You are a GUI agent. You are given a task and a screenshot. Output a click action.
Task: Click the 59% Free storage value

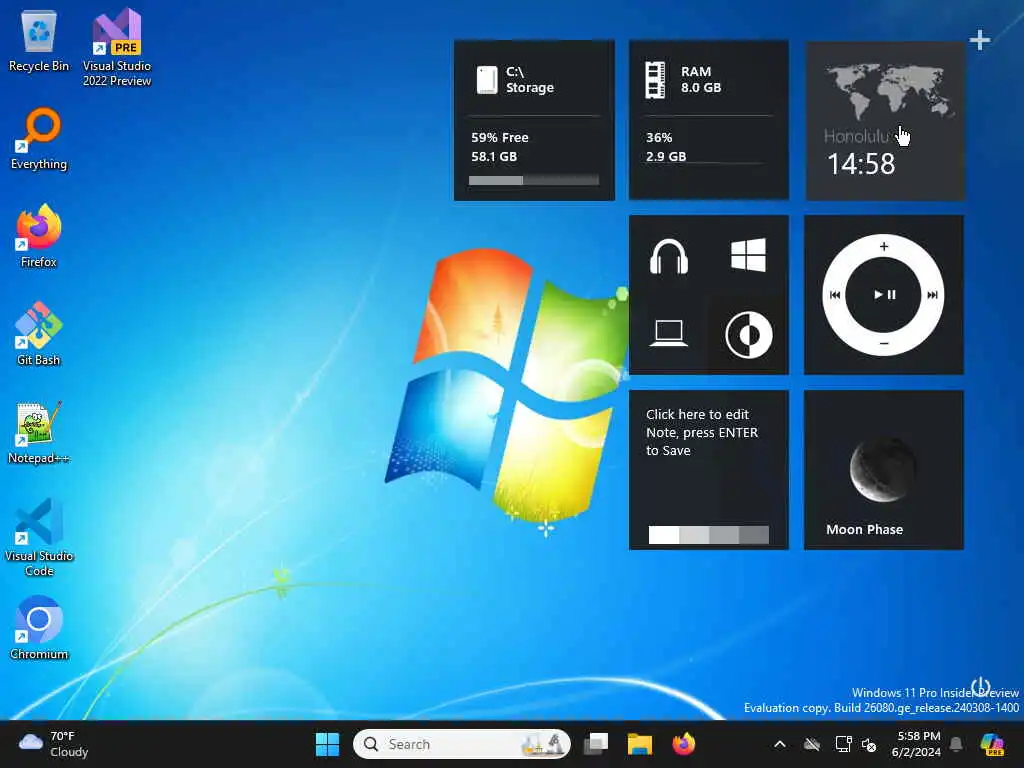point(500,138)
